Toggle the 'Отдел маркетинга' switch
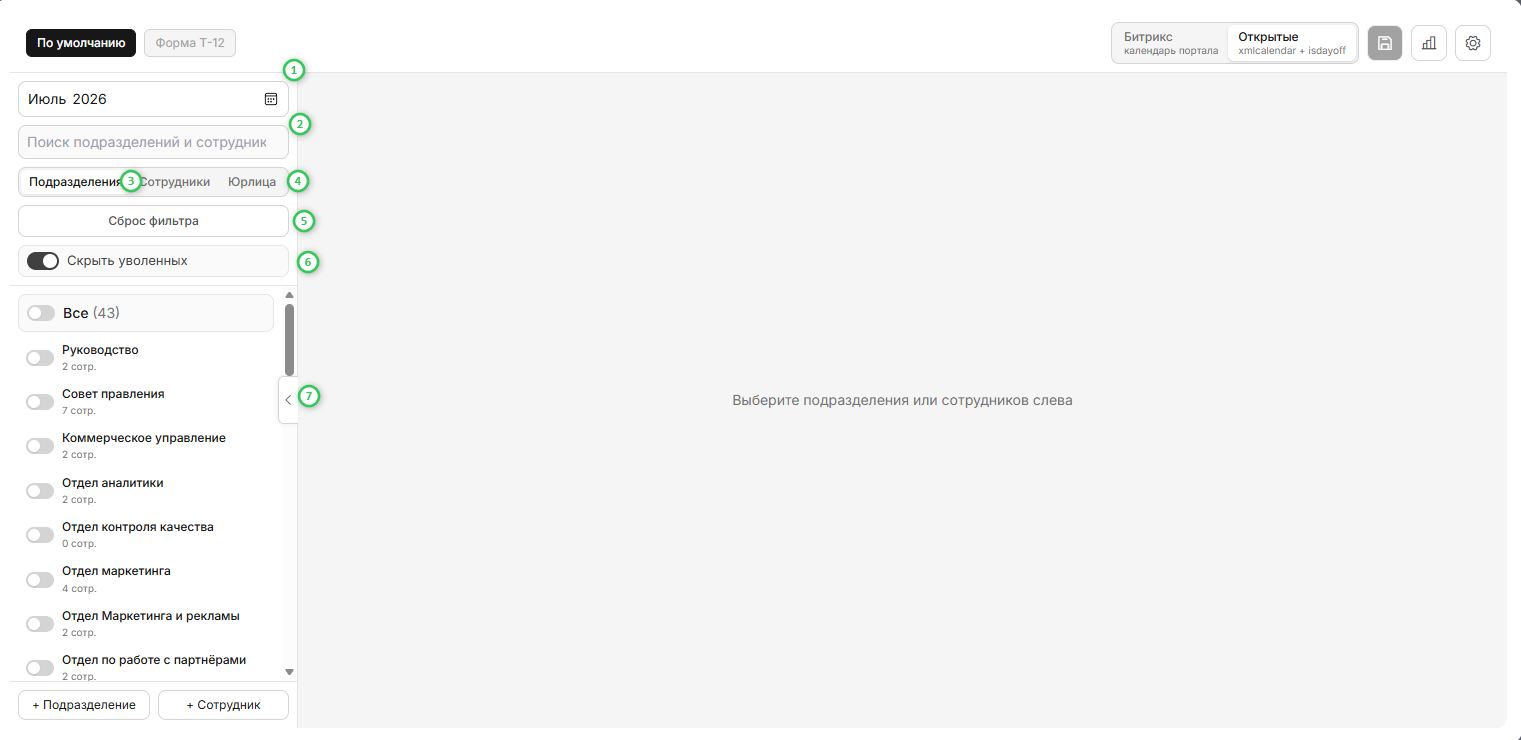The width and height of the screenshot is (1521, 740). click(40, 579)
